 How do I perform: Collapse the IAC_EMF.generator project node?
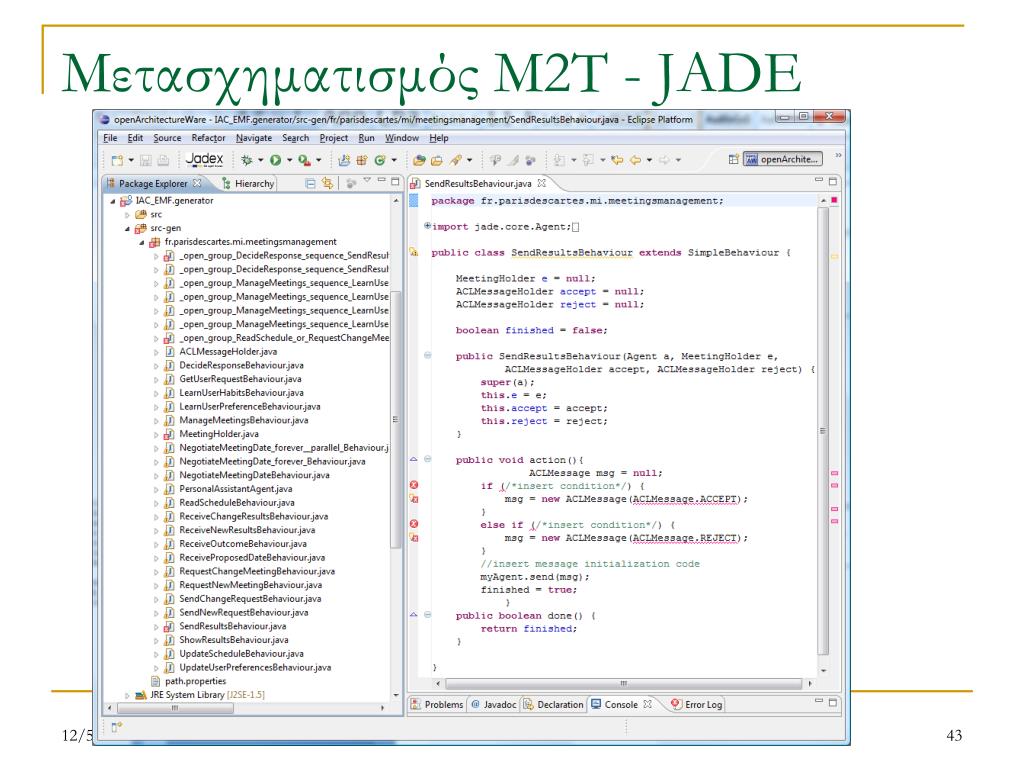pos(113,201)
